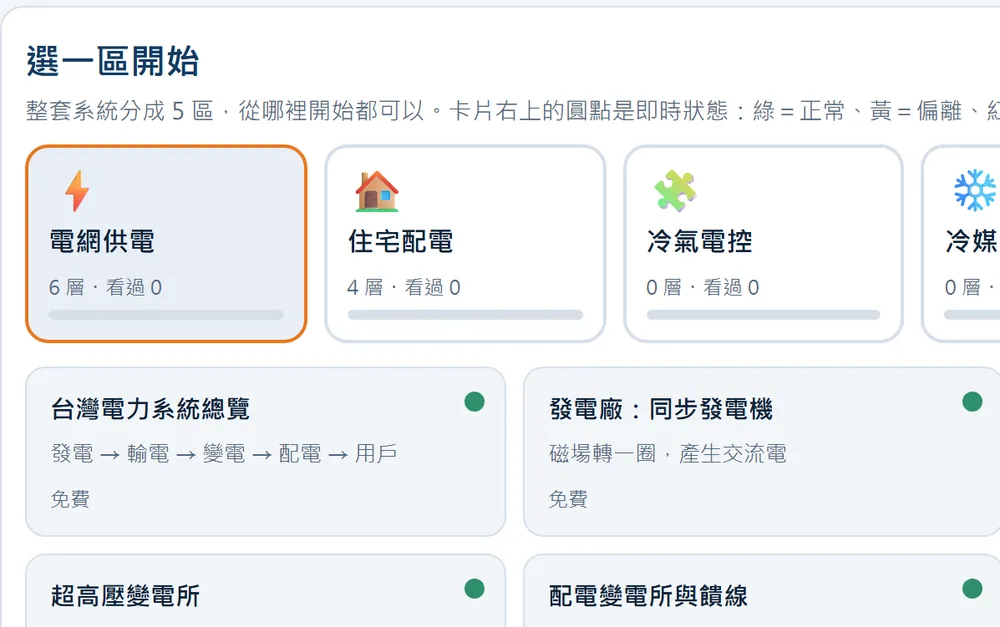Click the progress bar under 冷氣電控
Image resolution: width=1000 pixels, height=627 pixels.
point(763,314)
